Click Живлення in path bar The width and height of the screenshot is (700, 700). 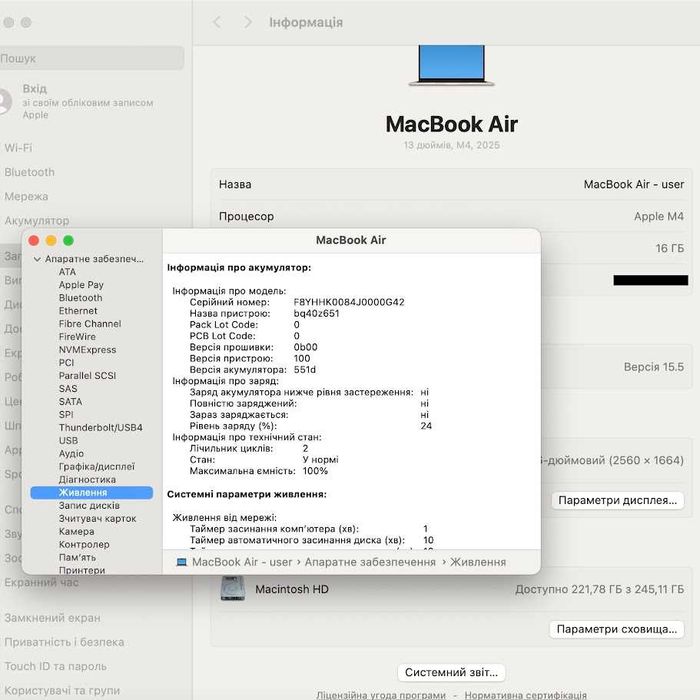coord(478,562)
